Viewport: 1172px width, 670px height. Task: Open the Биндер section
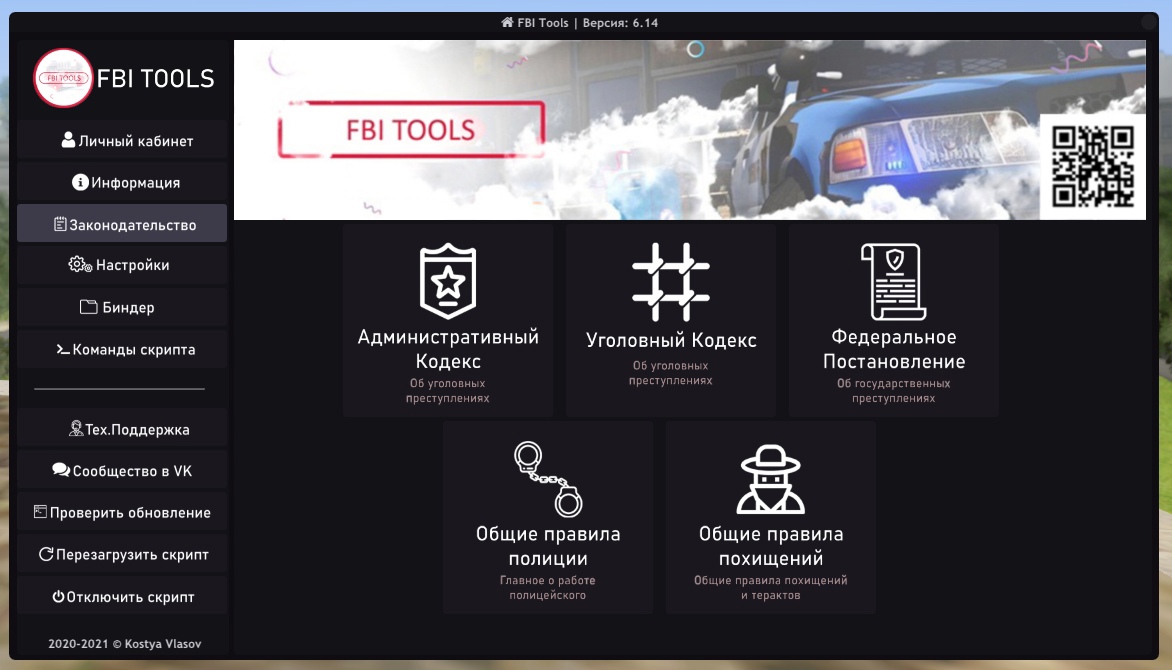click(x=122, y=307)
